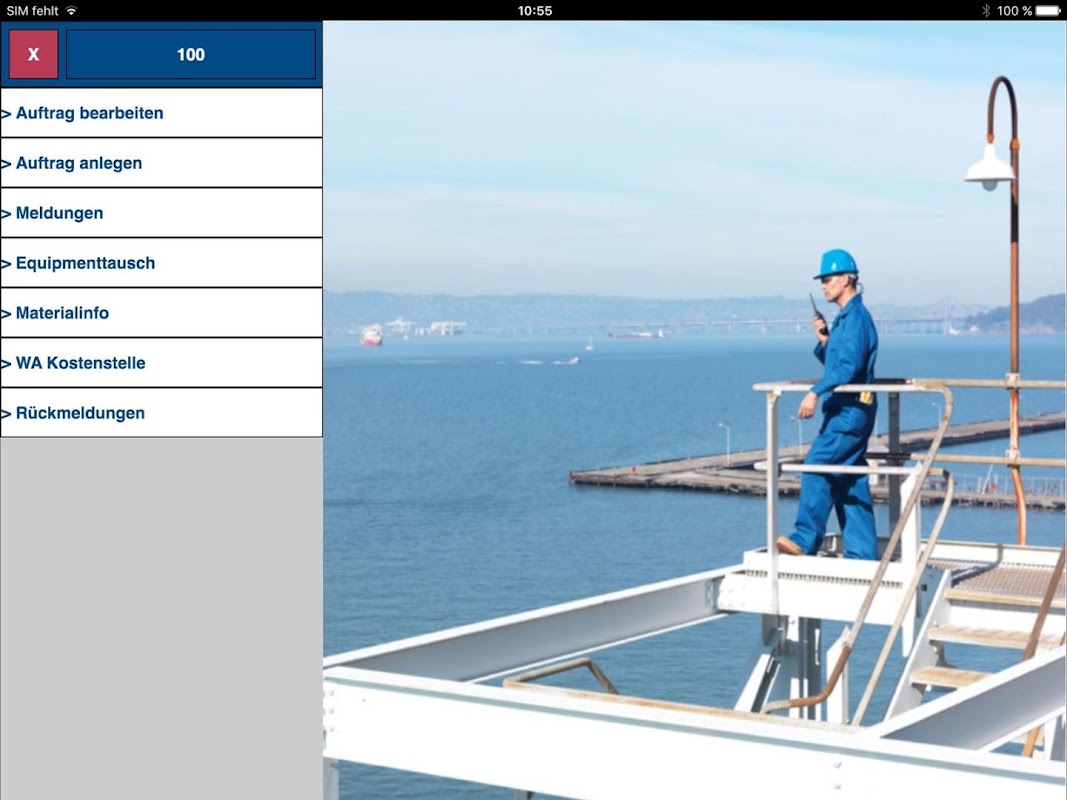Click the 10:55 clock in the status bar

(x=535, y=11)
